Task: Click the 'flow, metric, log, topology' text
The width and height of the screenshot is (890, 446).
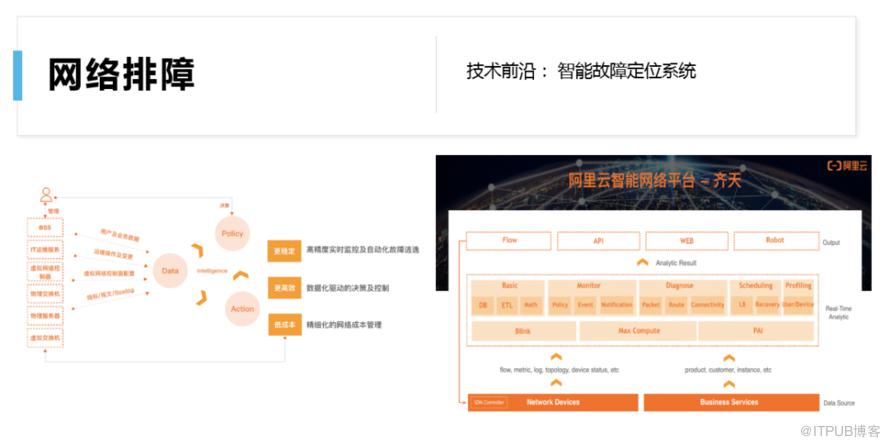Action: 559,370
